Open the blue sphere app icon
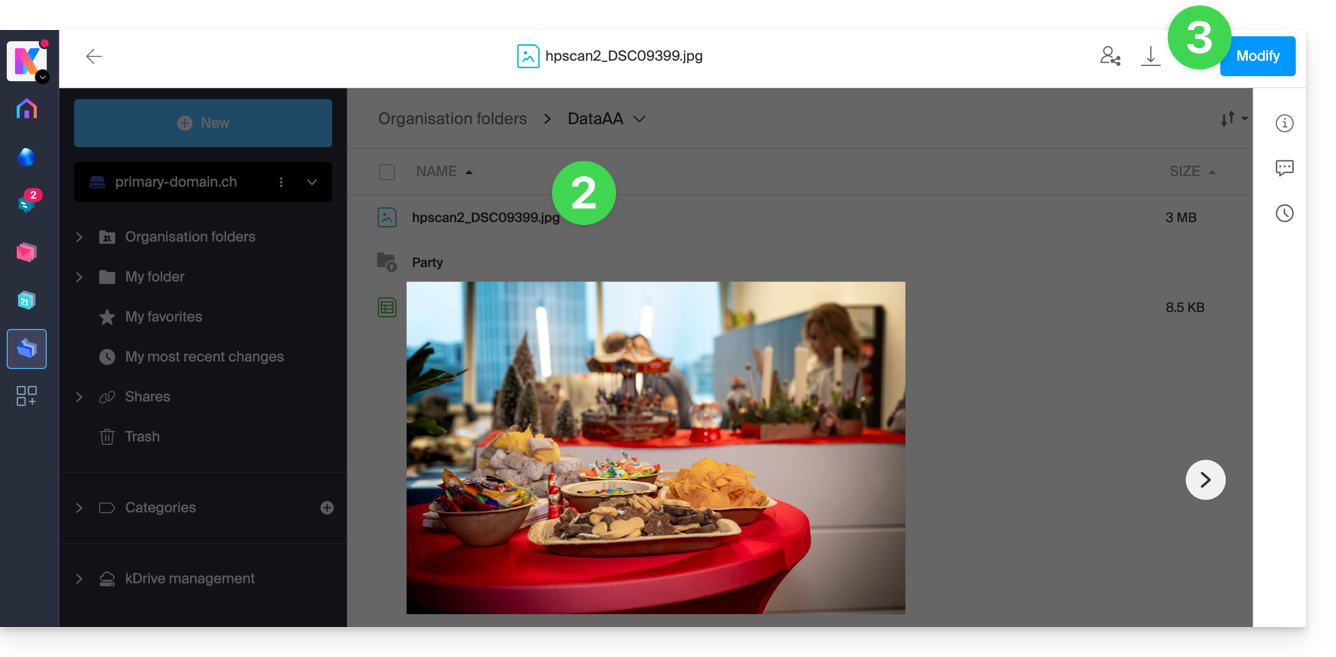The height and width of the screenshot is (657, 1336). pyautogui.click(x=27, y=157)
